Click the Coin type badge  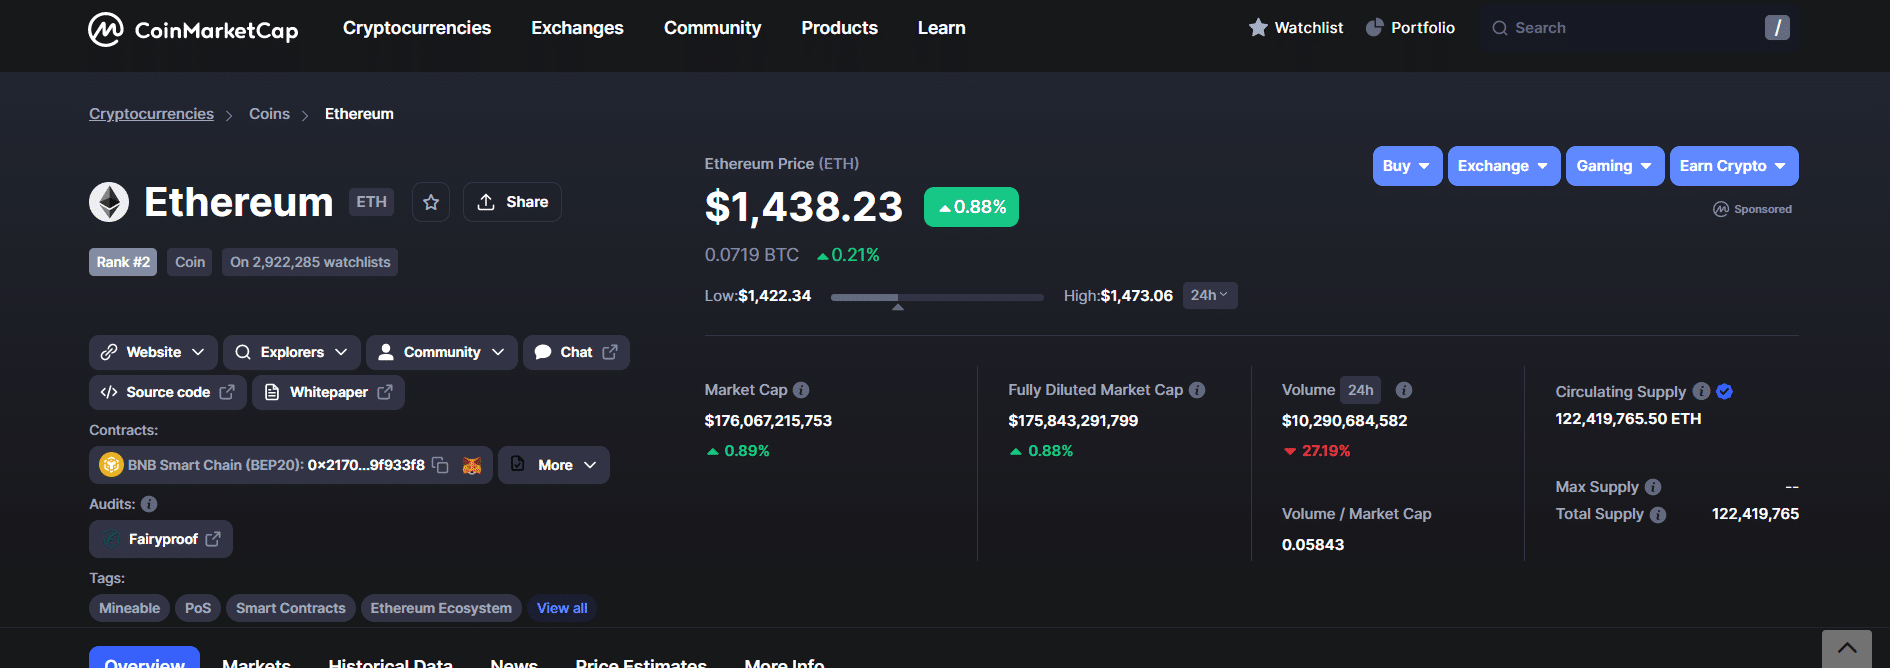tap(190, 262)
